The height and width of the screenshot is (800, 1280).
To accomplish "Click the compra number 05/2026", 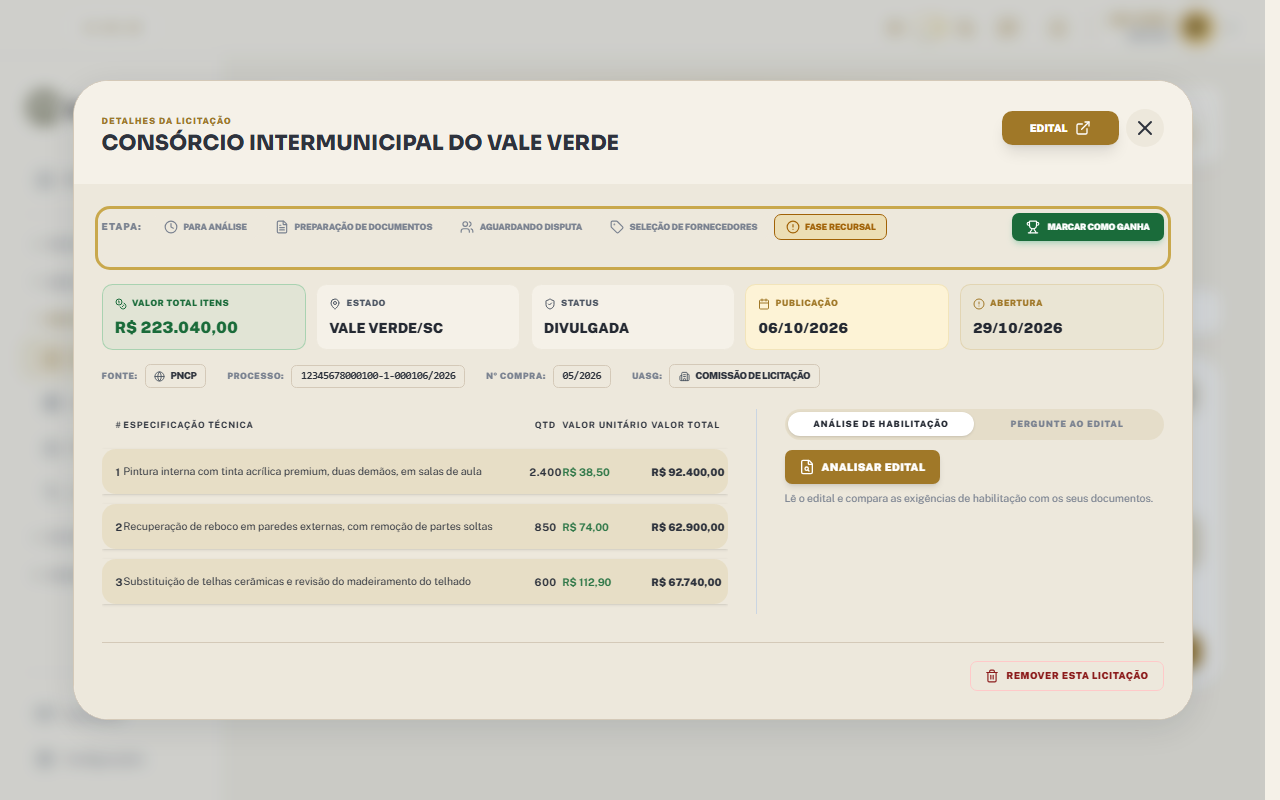I will (582, 376).
